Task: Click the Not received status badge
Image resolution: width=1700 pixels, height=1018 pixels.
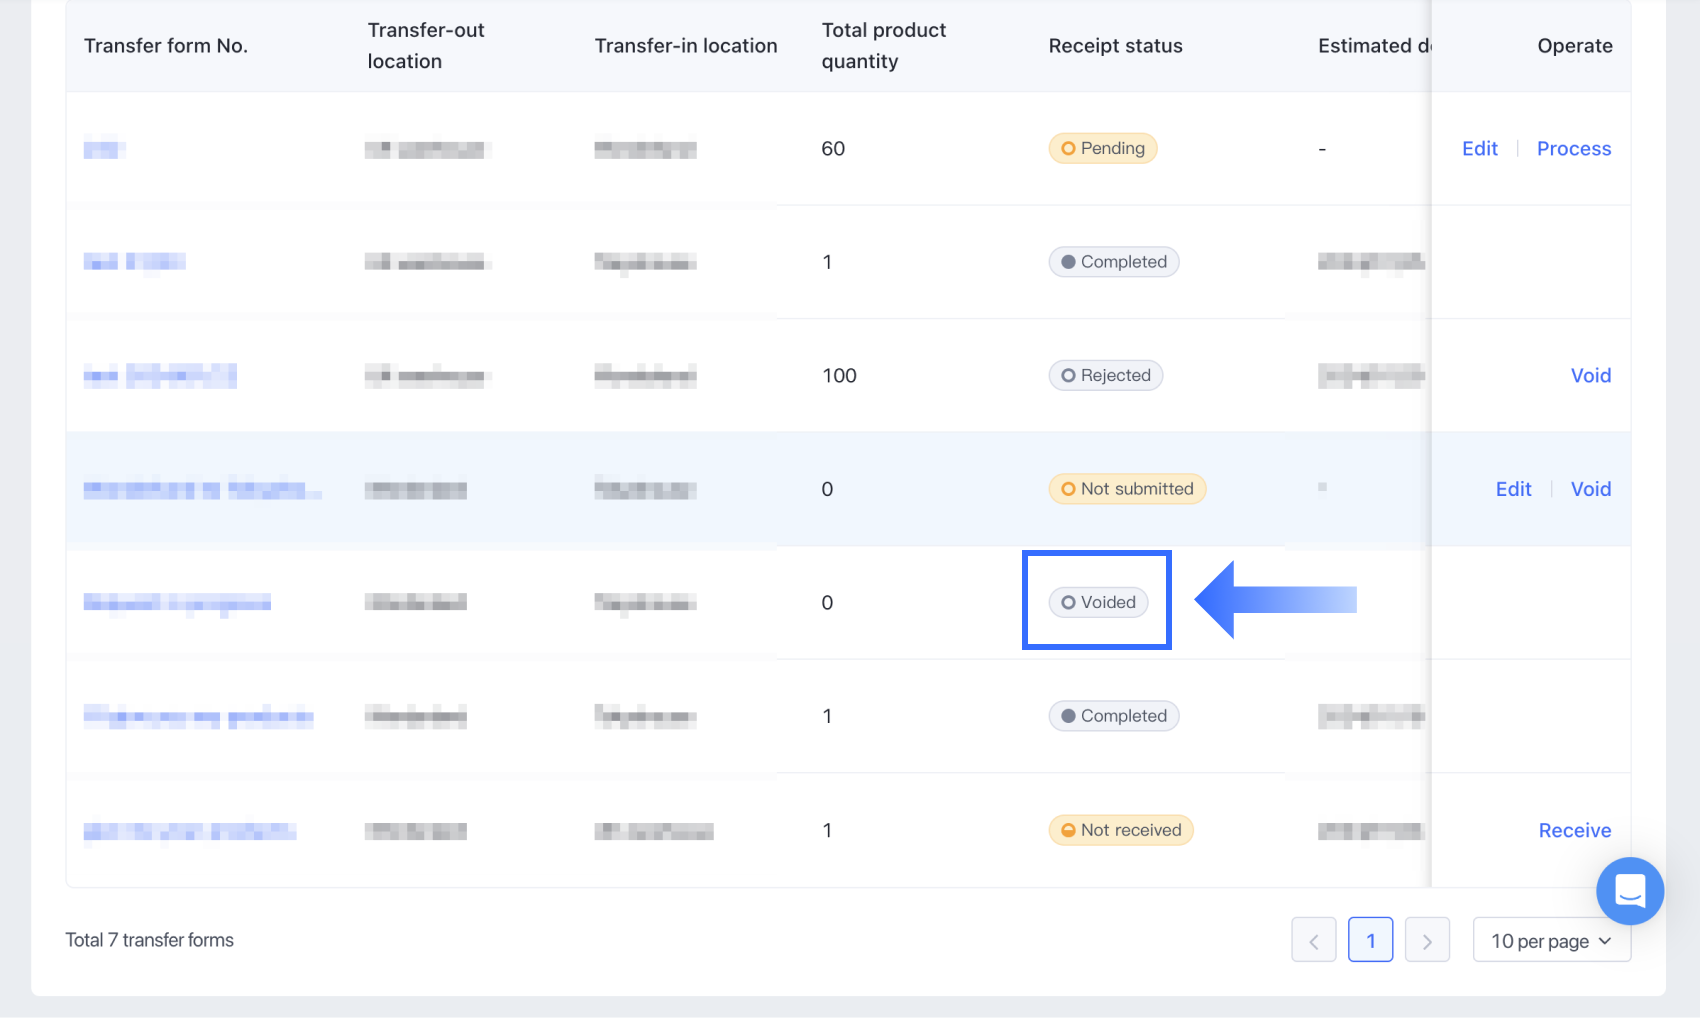Action: click(1120, 831)
